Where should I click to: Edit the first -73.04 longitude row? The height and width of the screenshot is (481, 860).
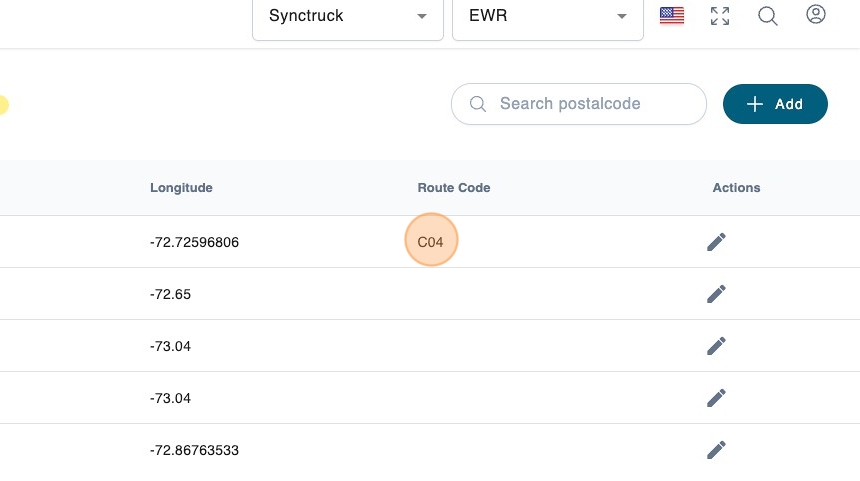716,346
